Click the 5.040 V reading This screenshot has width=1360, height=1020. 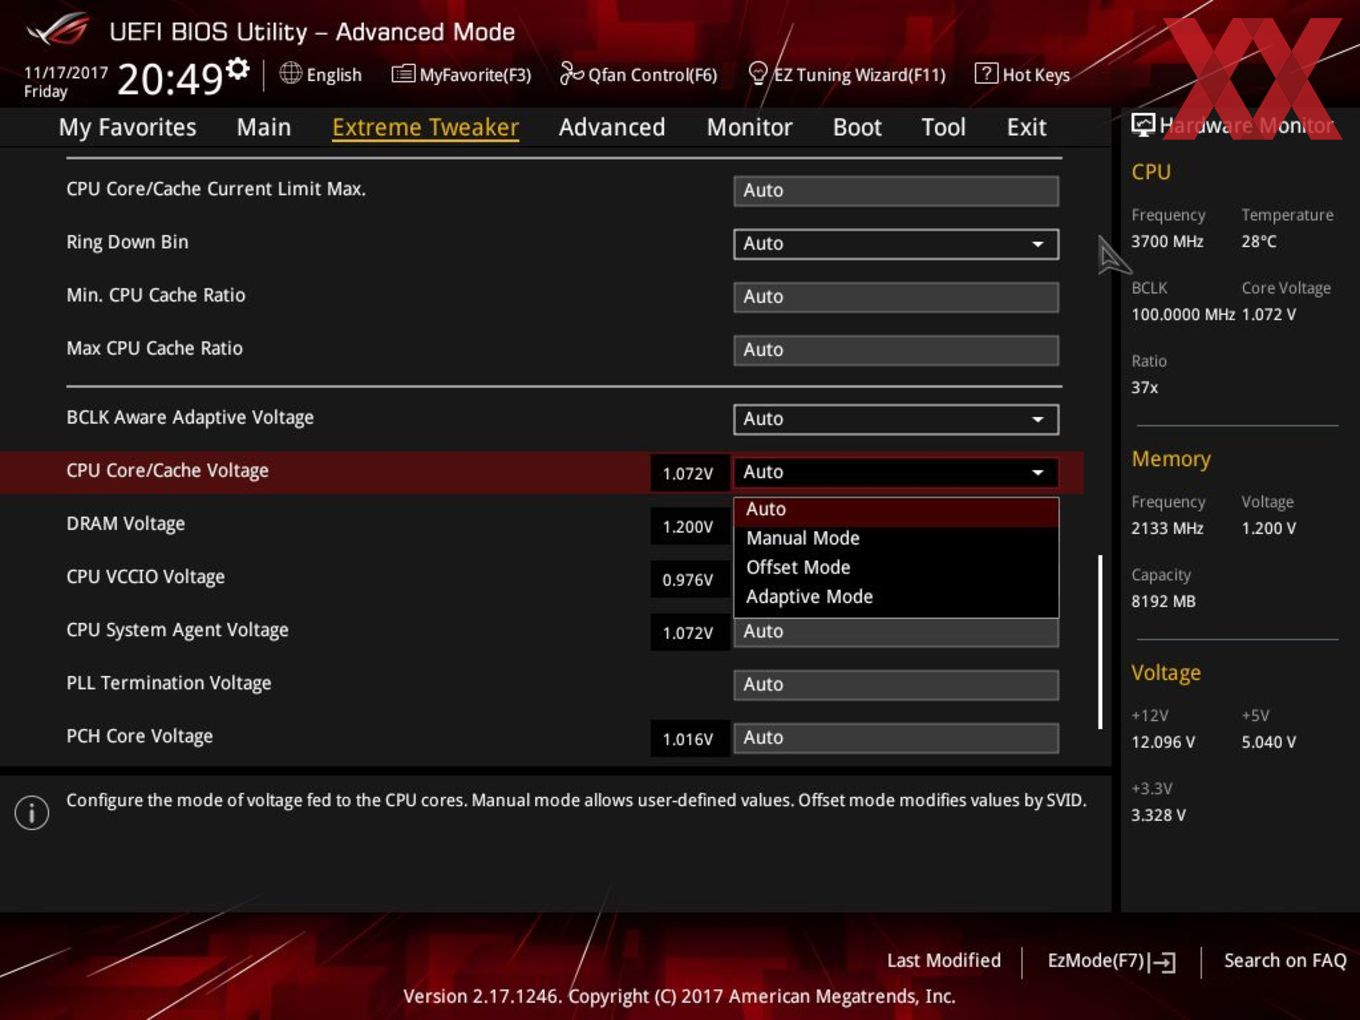(1269, 742)
